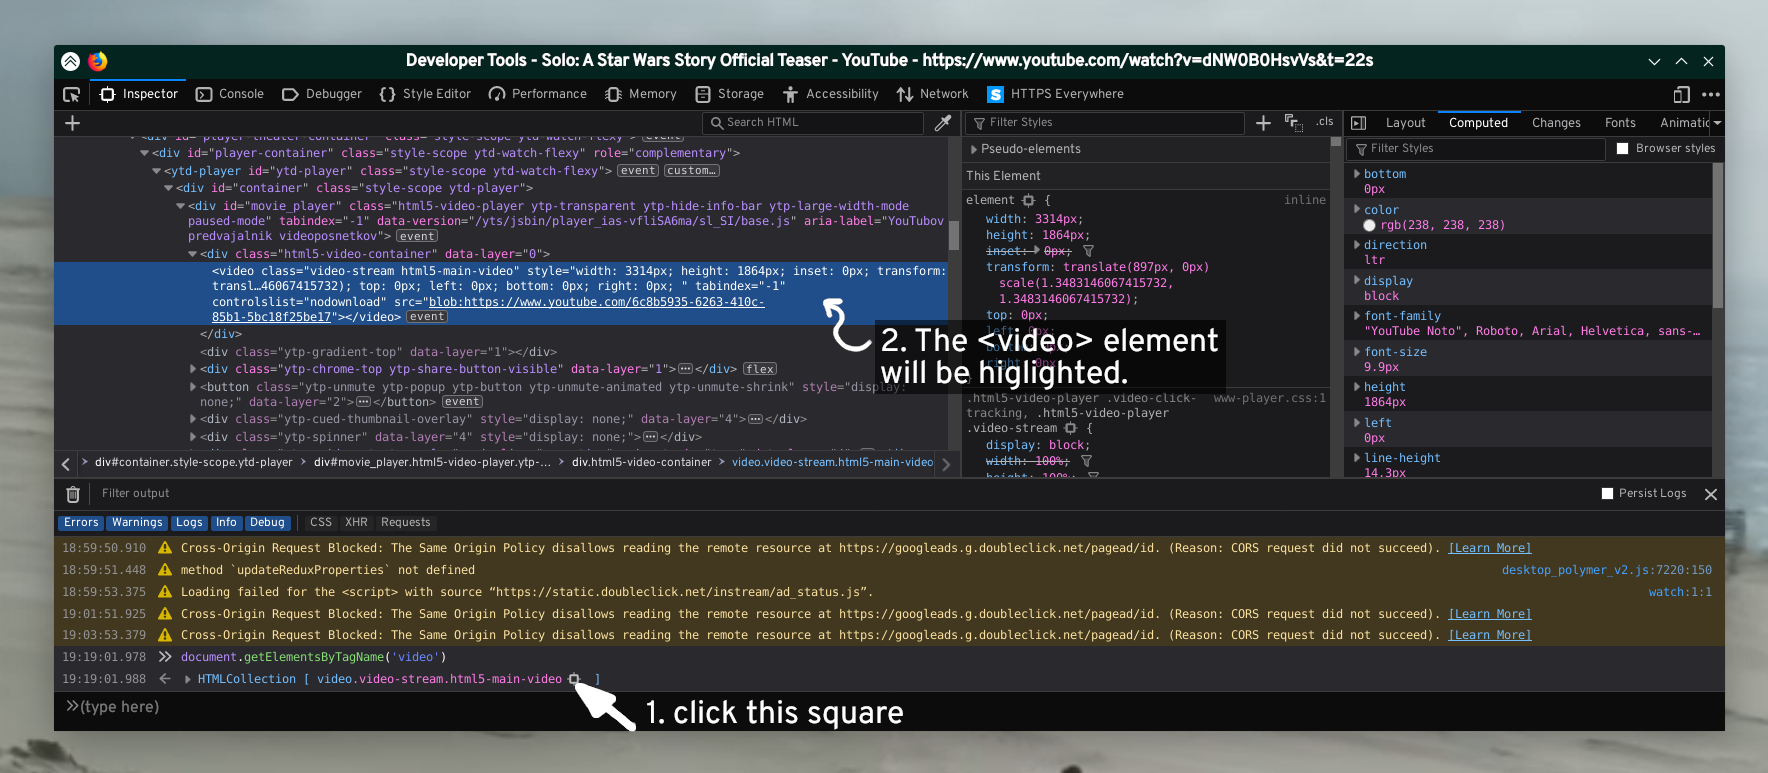
Task: Toggle the Warnings console filter
Action: click(137, 523)
